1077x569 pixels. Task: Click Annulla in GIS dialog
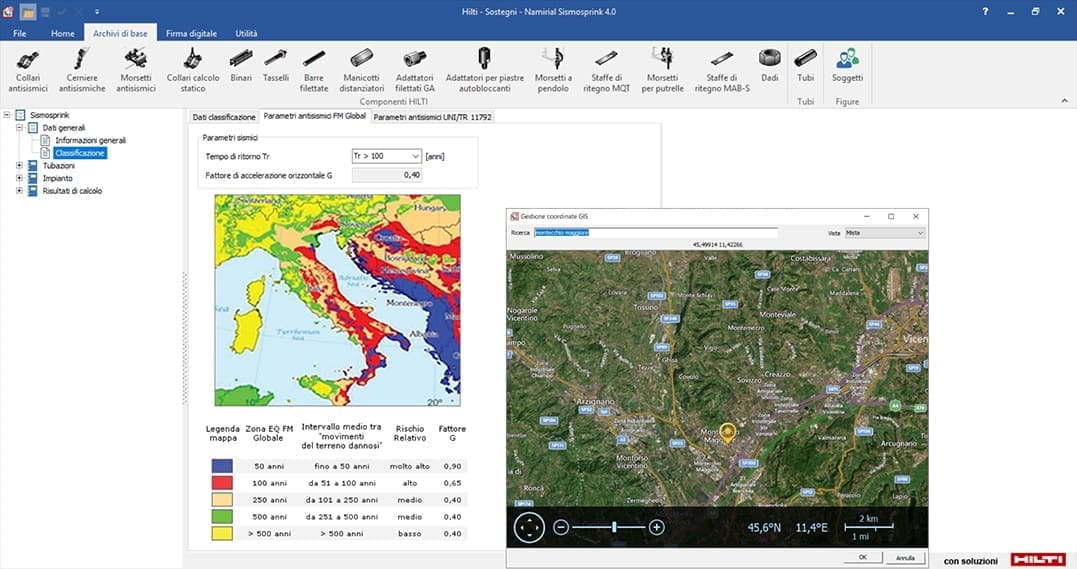(x=905, y=557)
